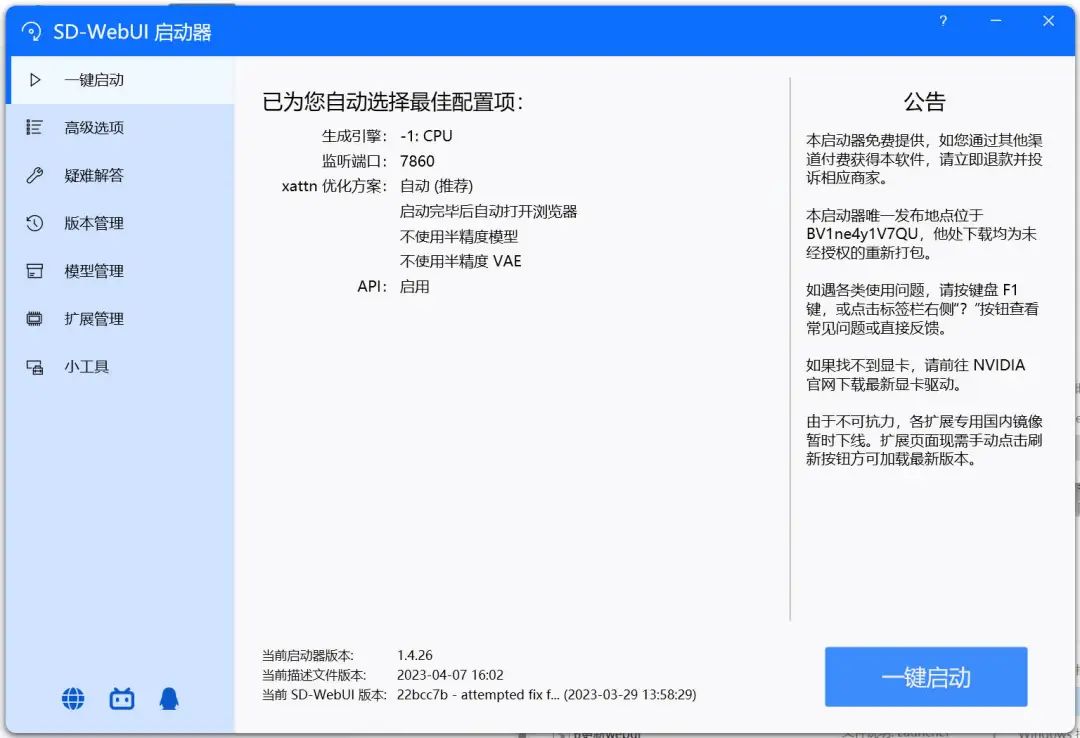Toggle the 不使用半精度模型 setting
The width and height of the screenshot is (1080, 738).
pyautogui.click(x=460, y=236)
